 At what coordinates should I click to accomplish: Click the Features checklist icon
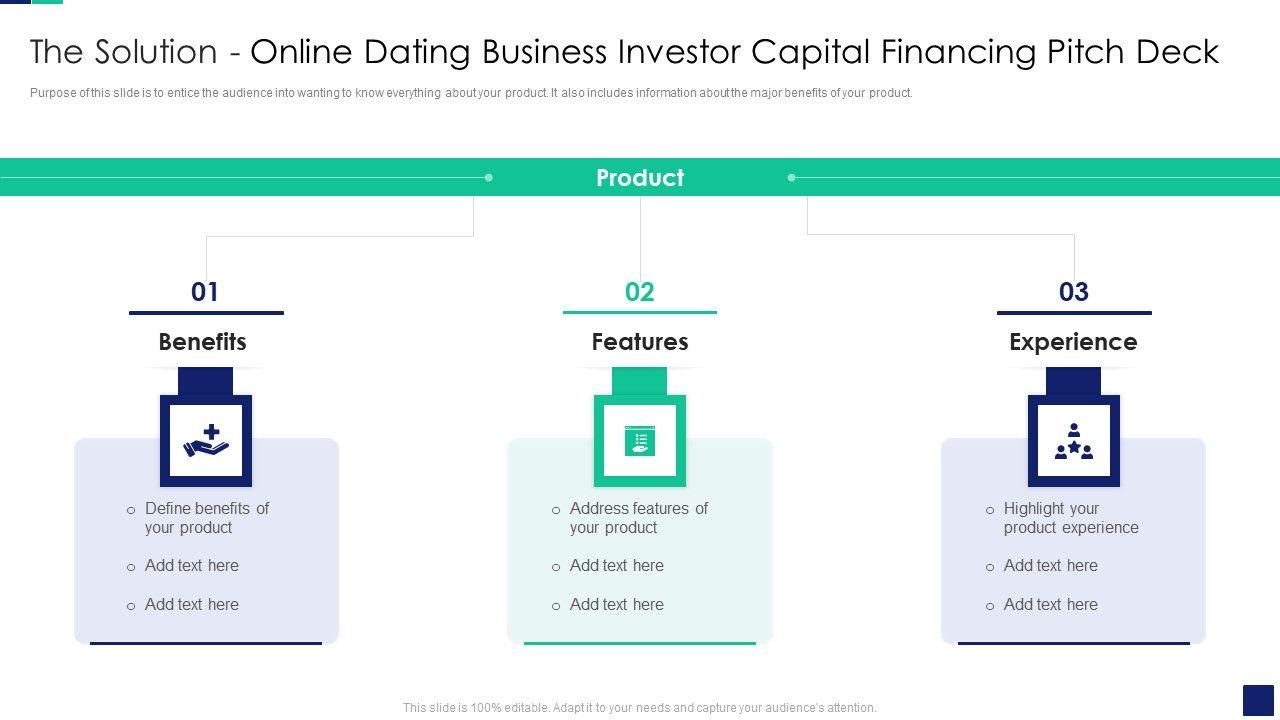click(x=640, y=441)
